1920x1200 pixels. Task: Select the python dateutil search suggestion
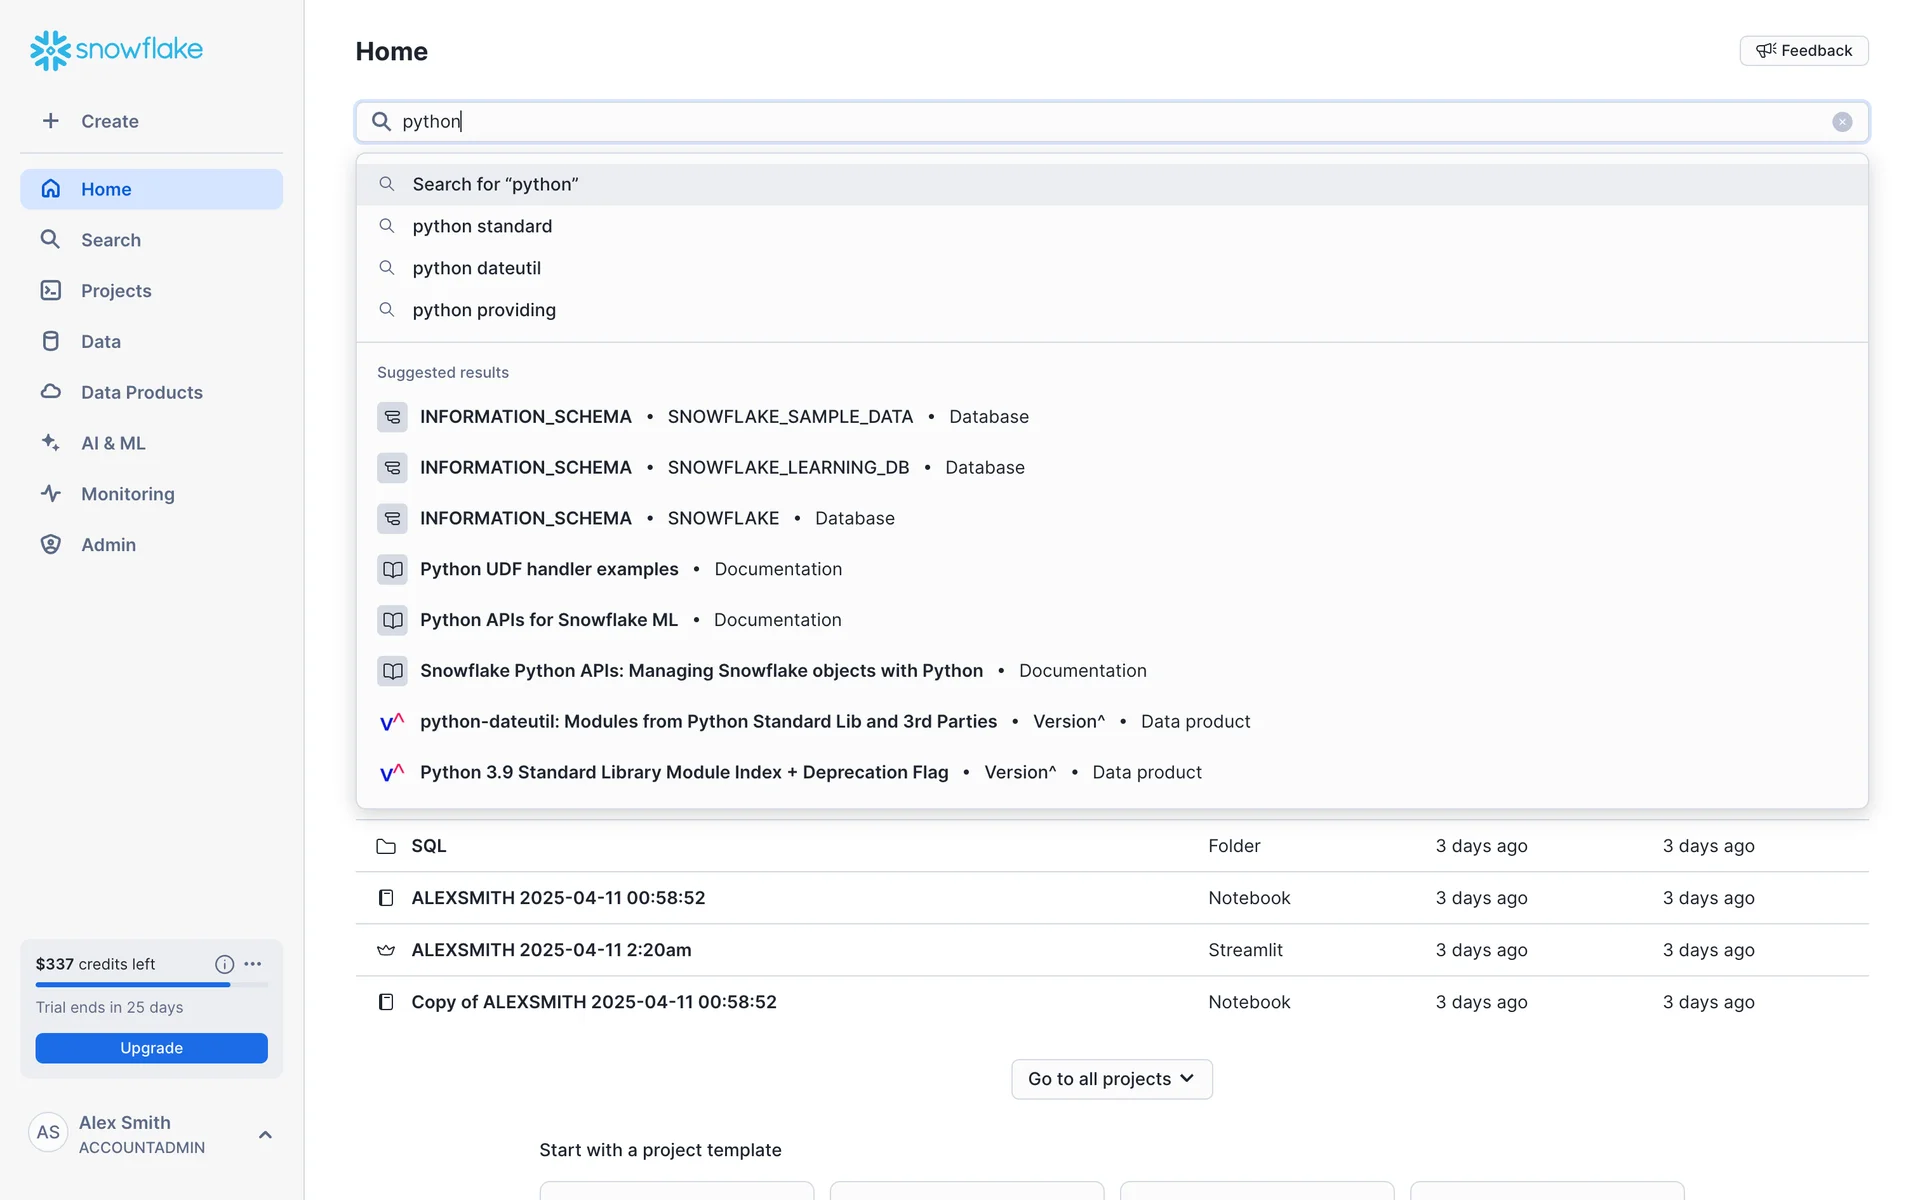(x=476, y=268)
